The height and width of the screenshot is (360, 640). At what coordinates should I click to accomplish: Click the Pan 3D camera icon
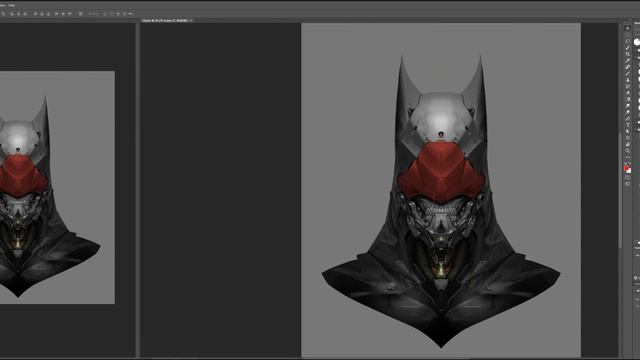tap(117, 14)
